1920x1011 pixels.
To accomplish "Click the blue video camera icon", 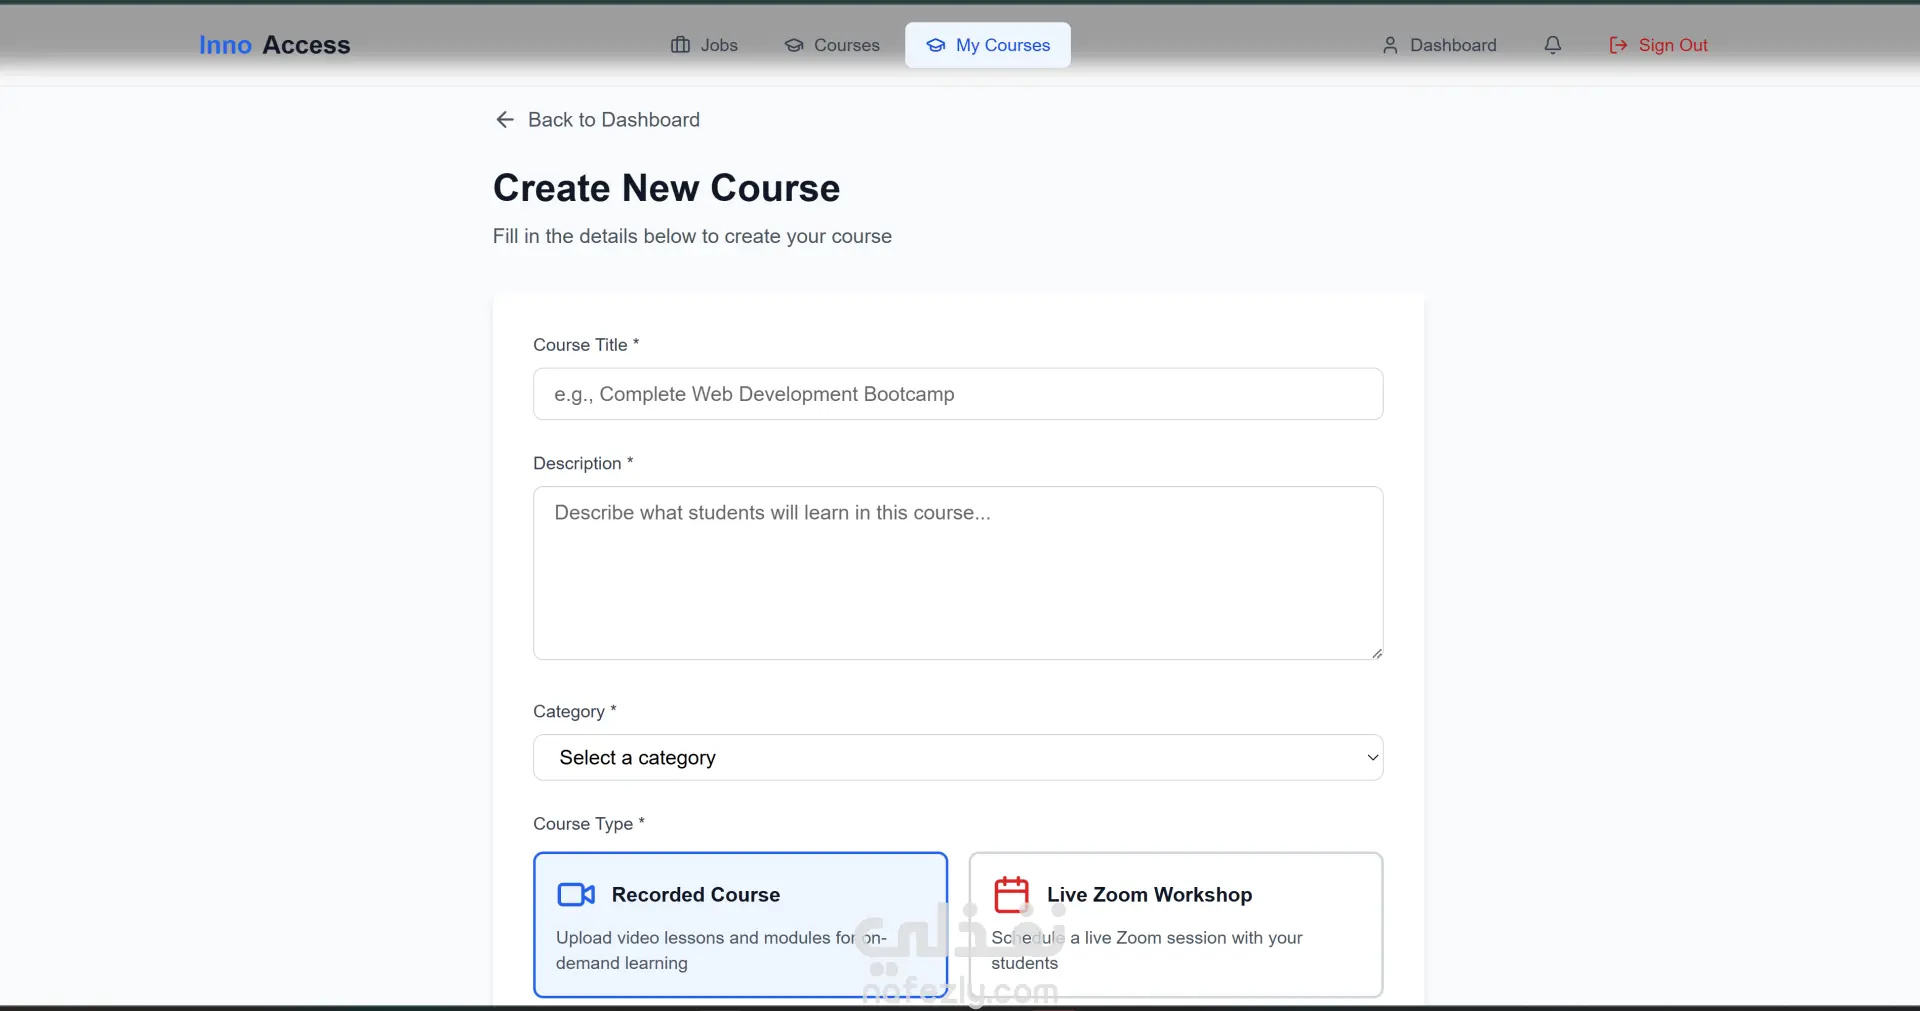I will [576, 894].
